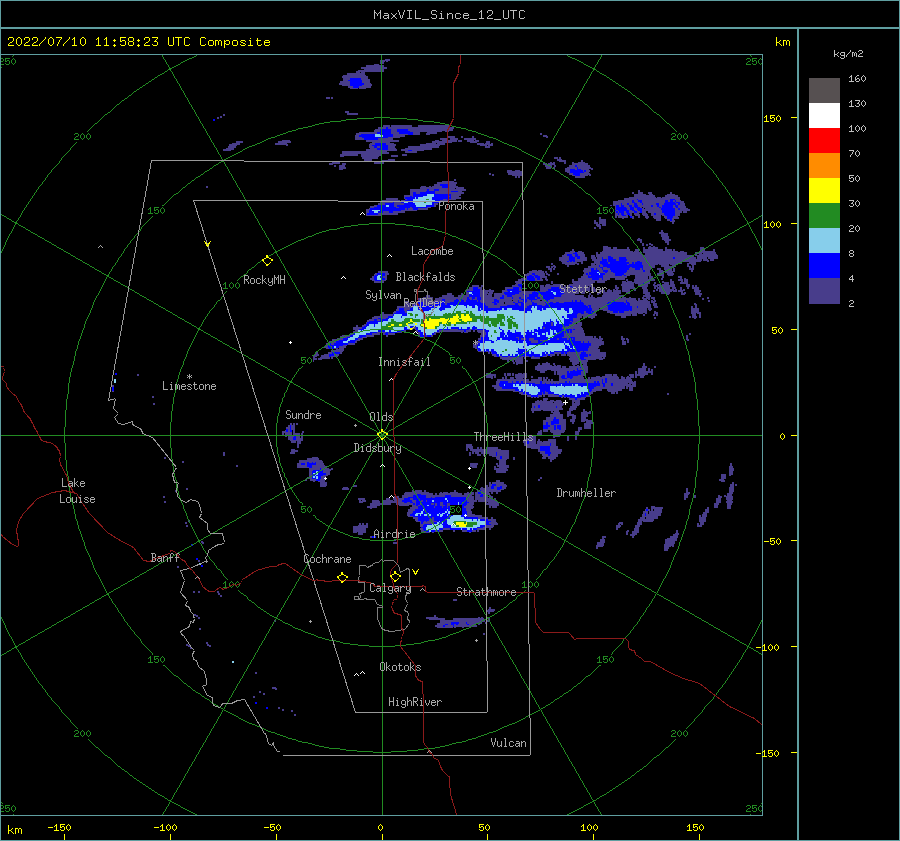Click the Cochrane town label
900x841 pixels.
[327, 559]
